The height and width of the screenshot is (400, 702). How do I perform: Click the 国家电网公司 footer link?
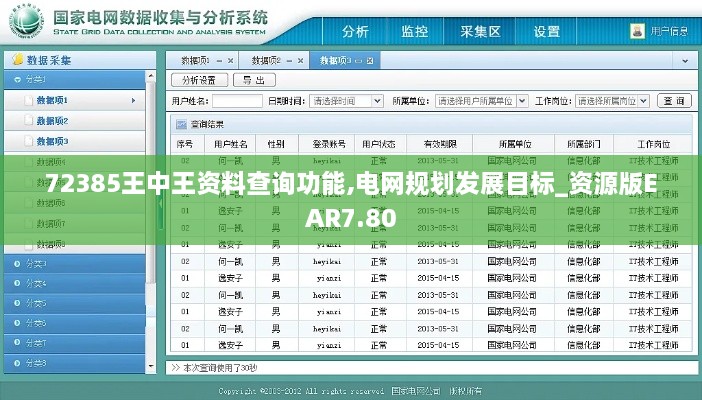(416, 391)
